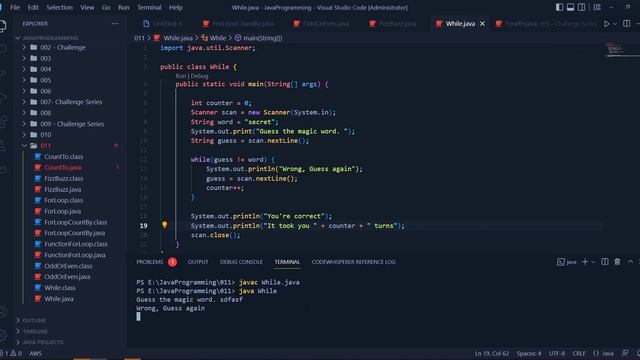Expand the 010 folder
The width and height of the screenshot is (640, 360).
tap(46, 134)
